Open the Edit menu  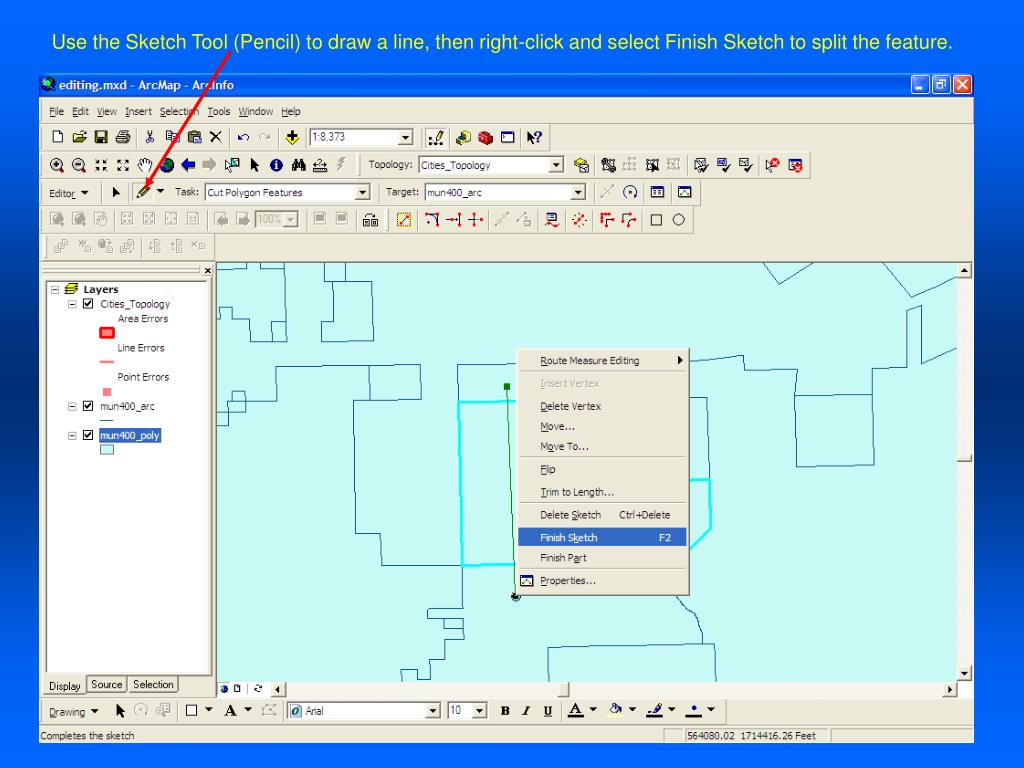point(80,112)
